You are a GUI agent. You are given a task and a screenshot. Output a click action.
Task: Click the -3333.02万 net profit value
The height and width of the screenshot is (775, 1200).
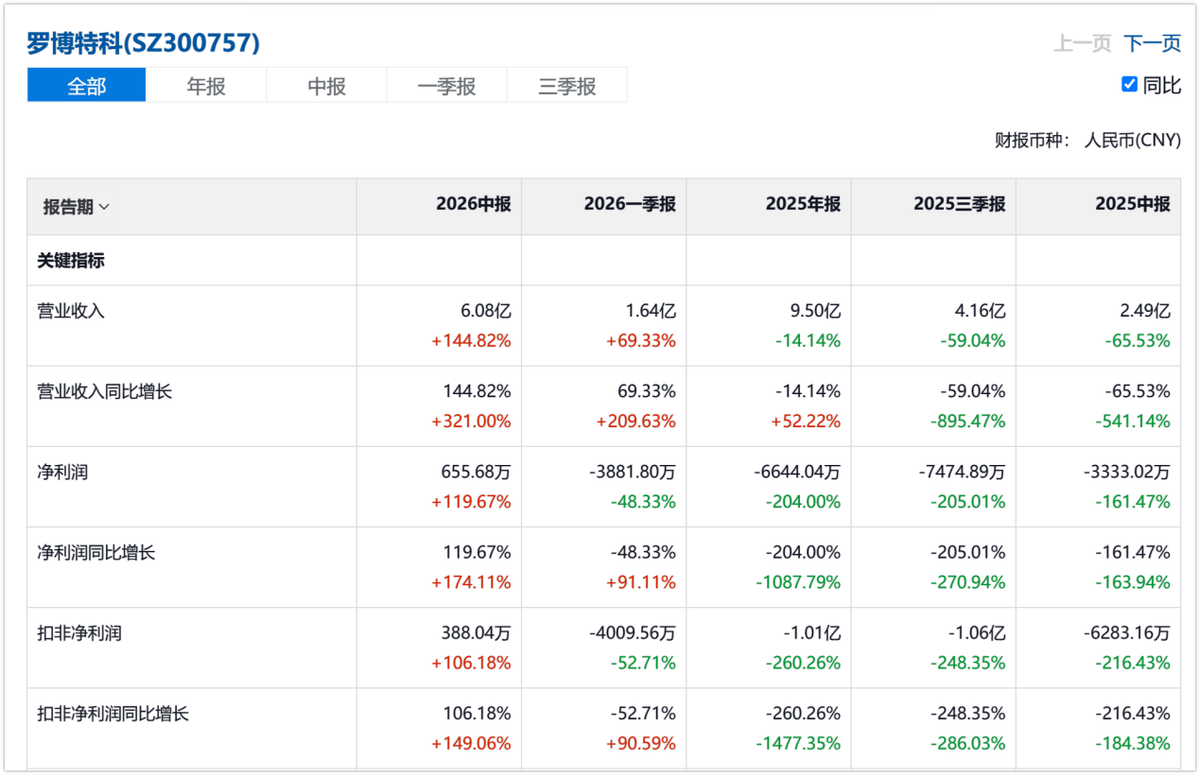pos(1126,472)
